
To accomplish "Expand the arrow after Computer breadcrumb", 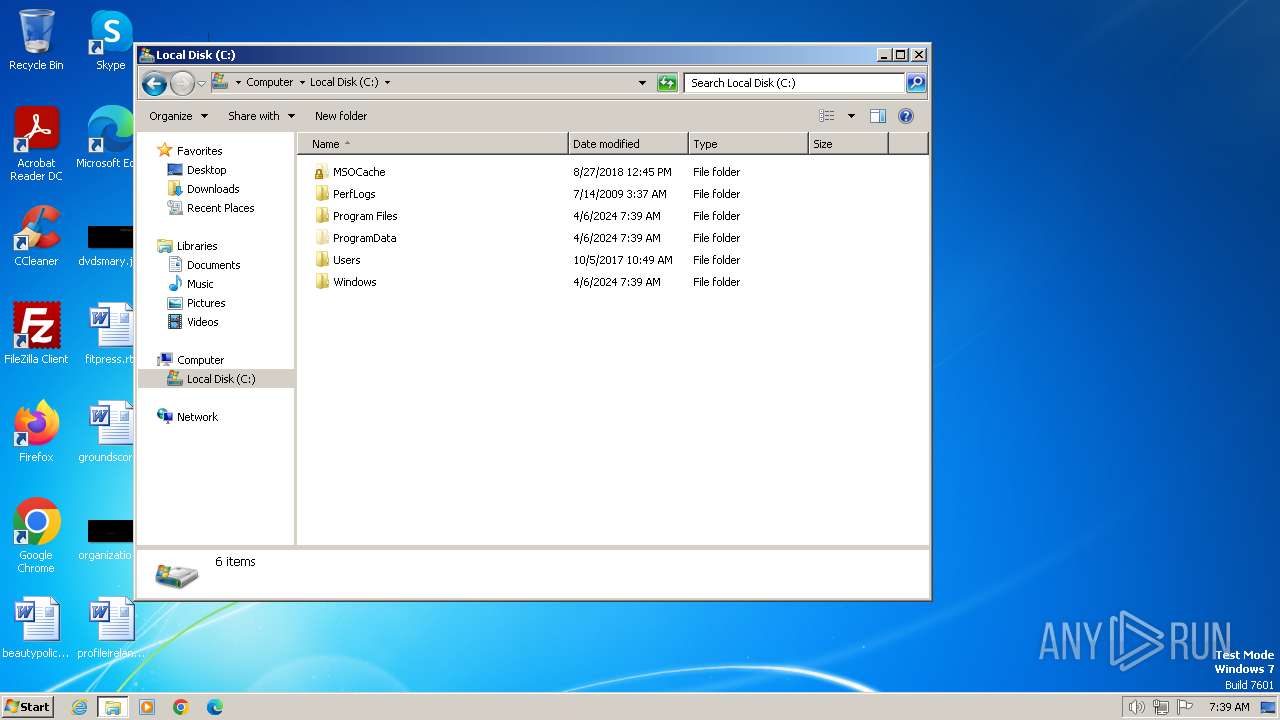I will coord(302,83).
